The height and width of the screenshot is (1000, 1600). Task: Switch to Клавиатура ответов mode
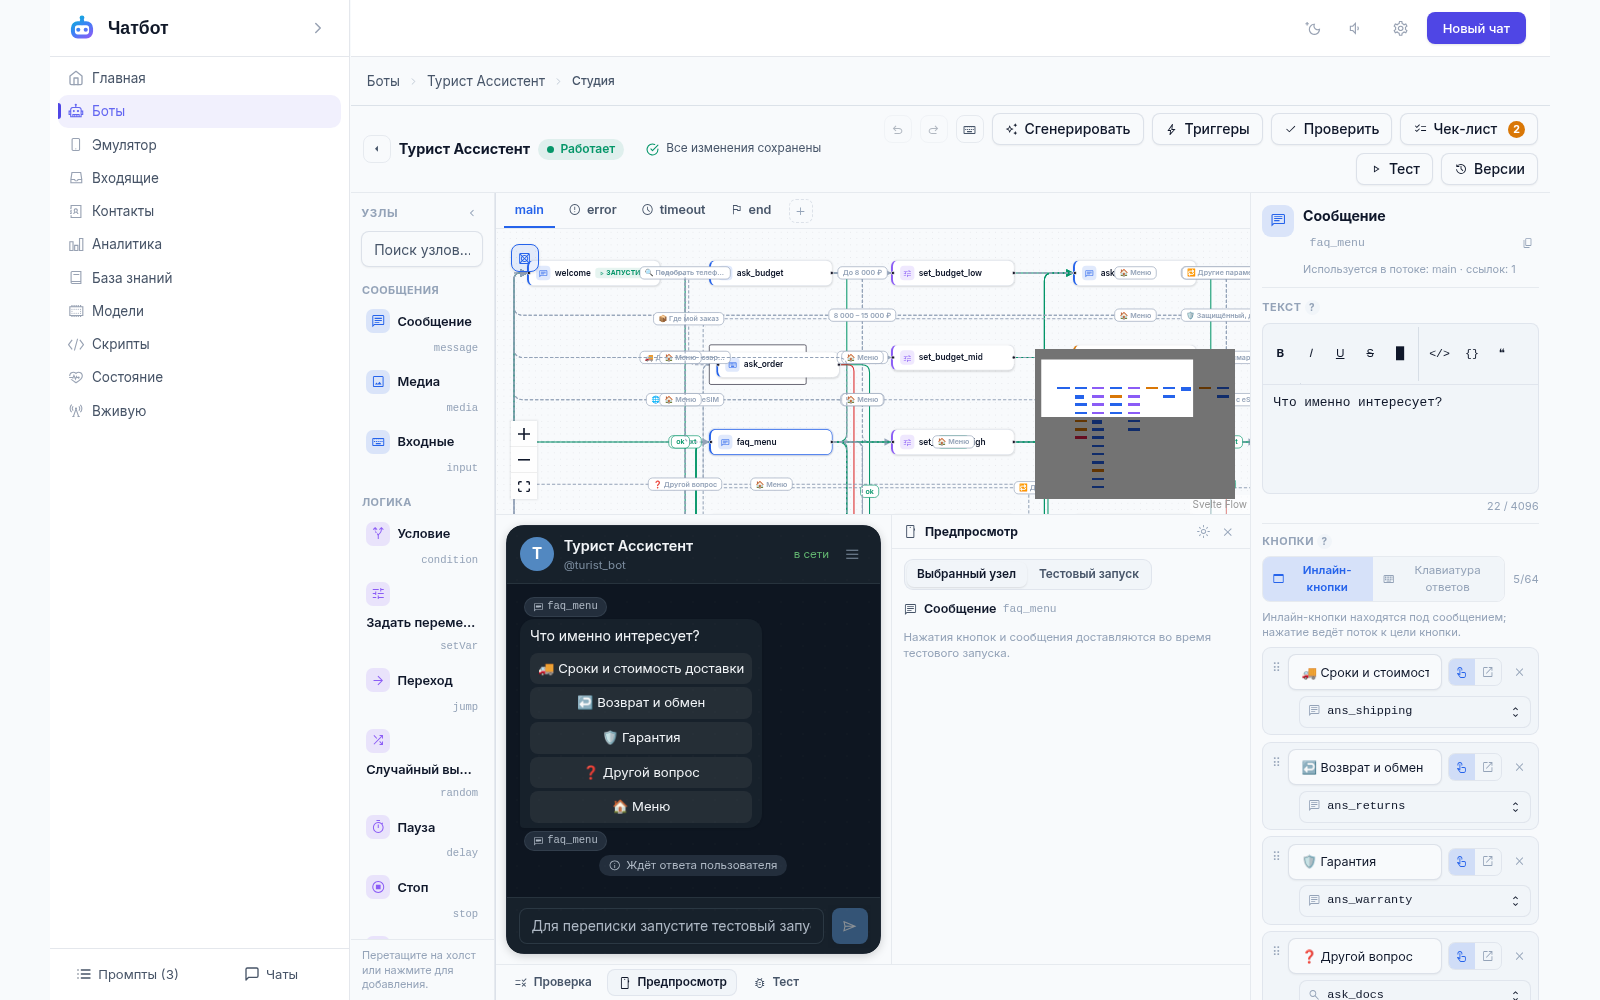pos(1437,578)
